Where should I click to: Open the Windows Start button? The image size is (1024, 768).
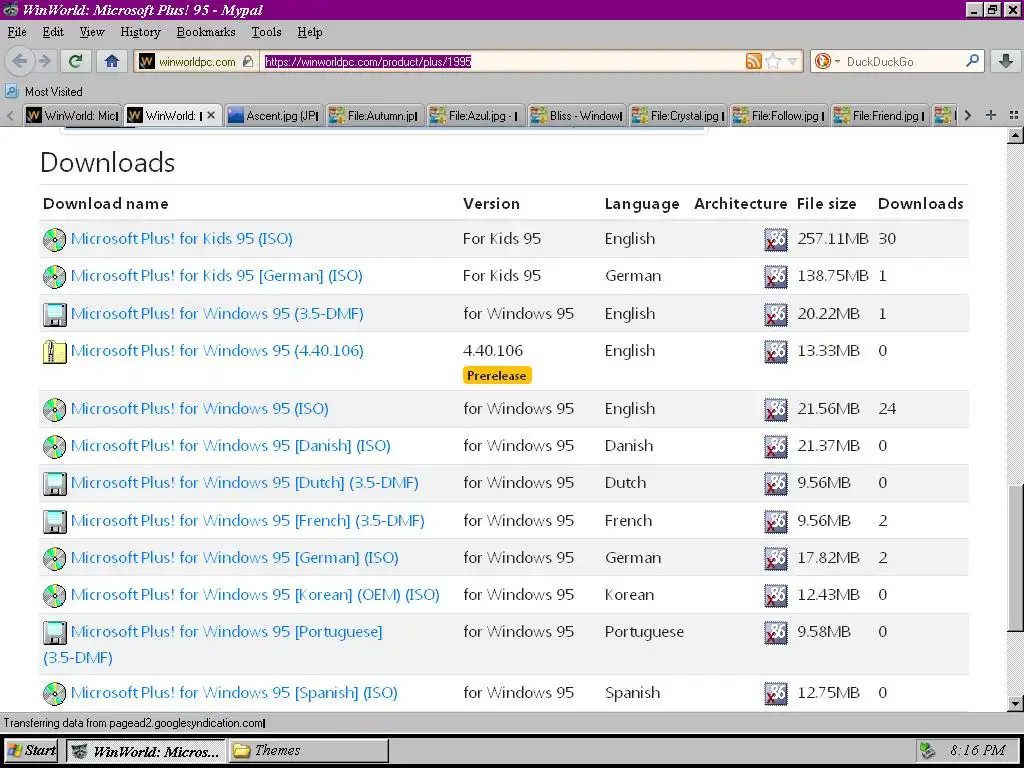31,750
